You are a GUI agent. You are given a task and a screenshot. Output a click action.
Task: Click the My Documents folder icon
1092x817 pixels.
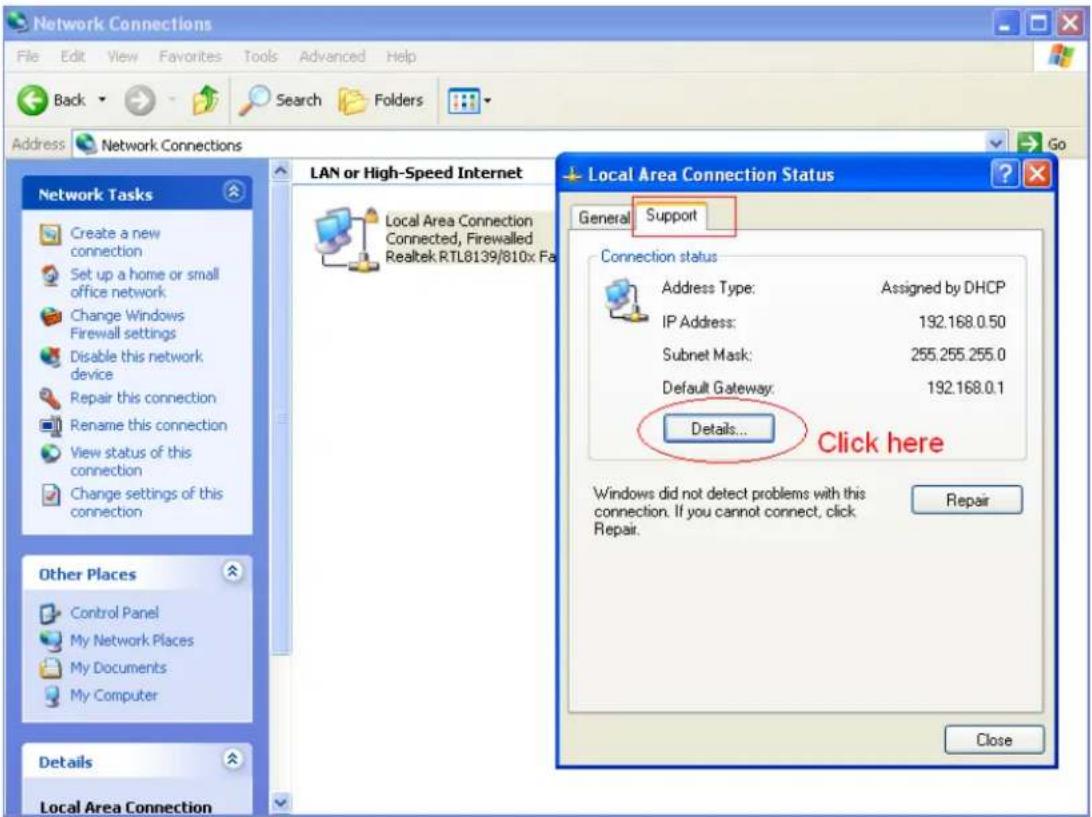point(50,668)
